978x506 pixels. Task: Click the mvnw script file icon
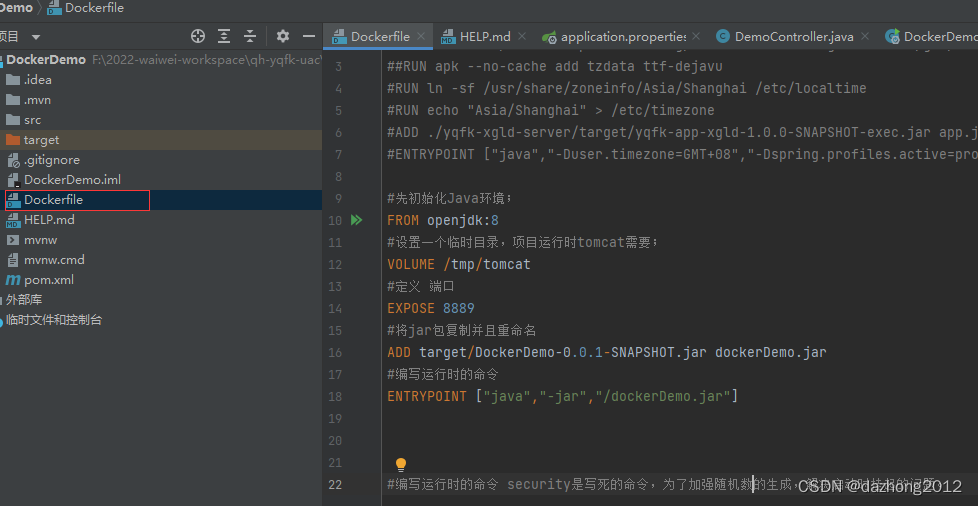click(13, 240)
